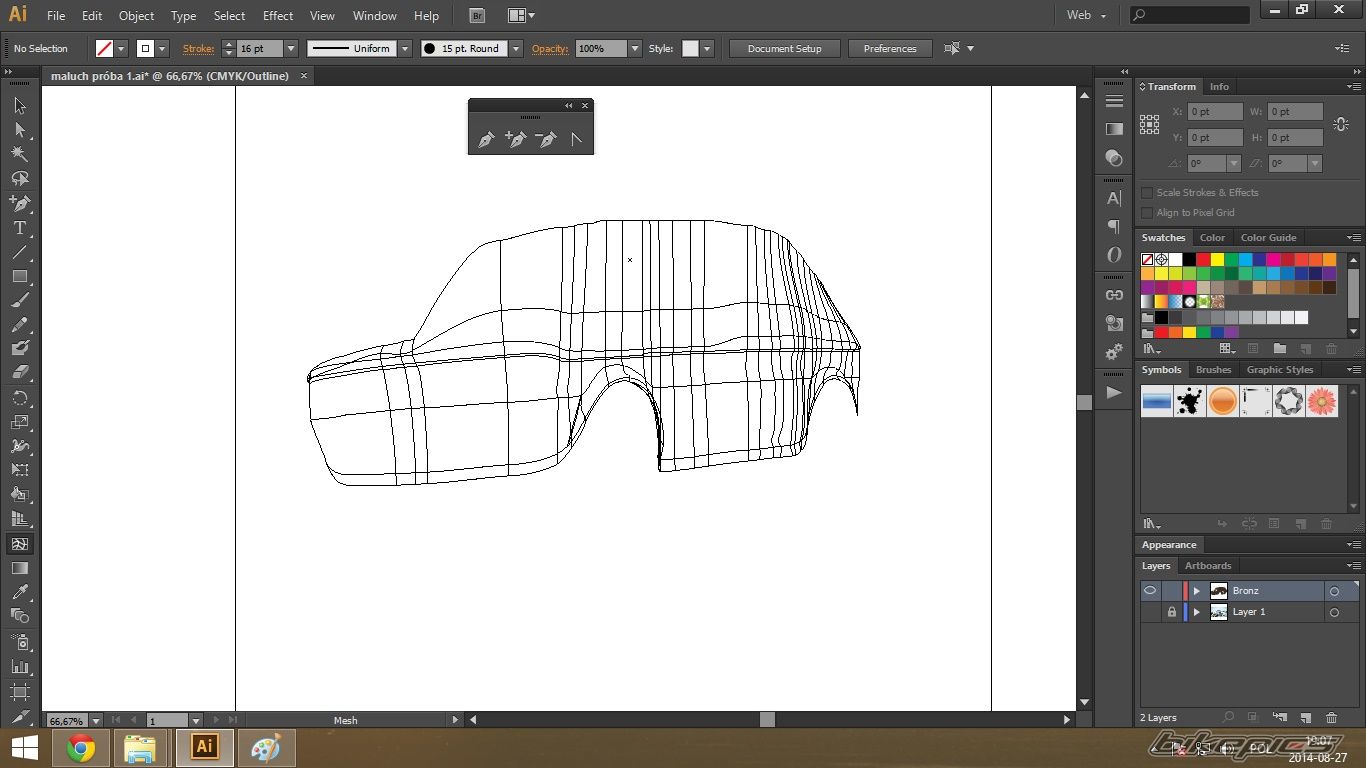This screenshot has height=768, width=1366.
Task: Select the None swatch with red slash
Action: [1147, 260]
